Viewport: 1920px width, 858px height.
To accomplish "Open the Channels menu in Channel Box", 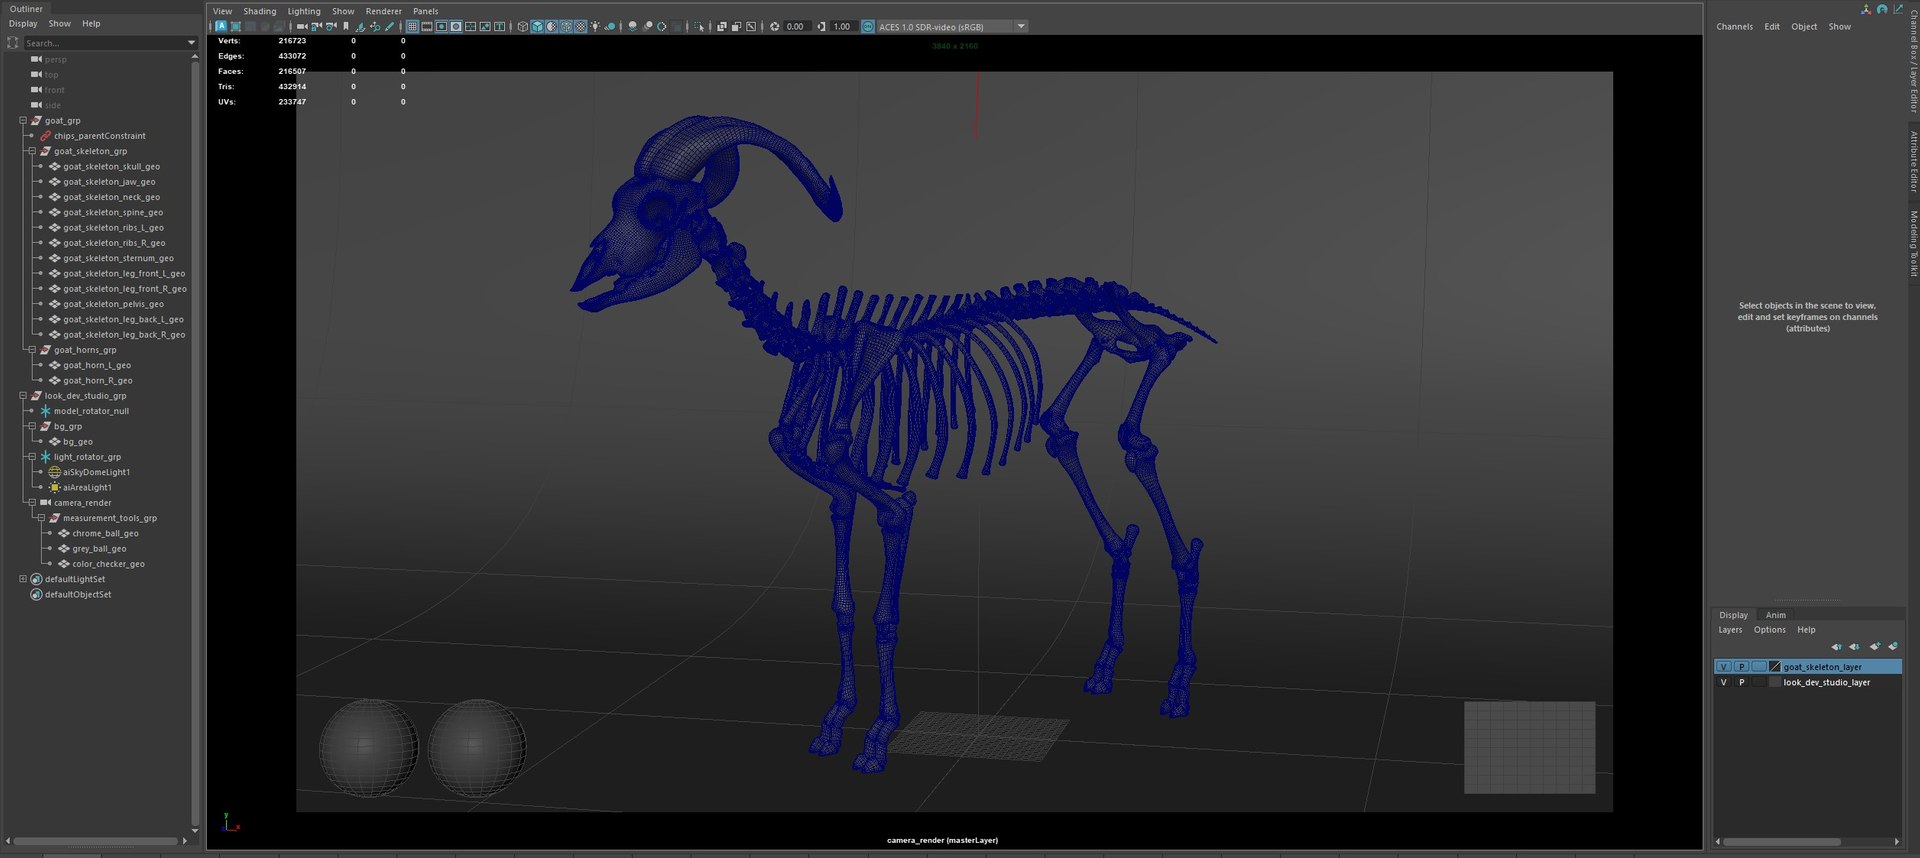I will click(1734, 27).
